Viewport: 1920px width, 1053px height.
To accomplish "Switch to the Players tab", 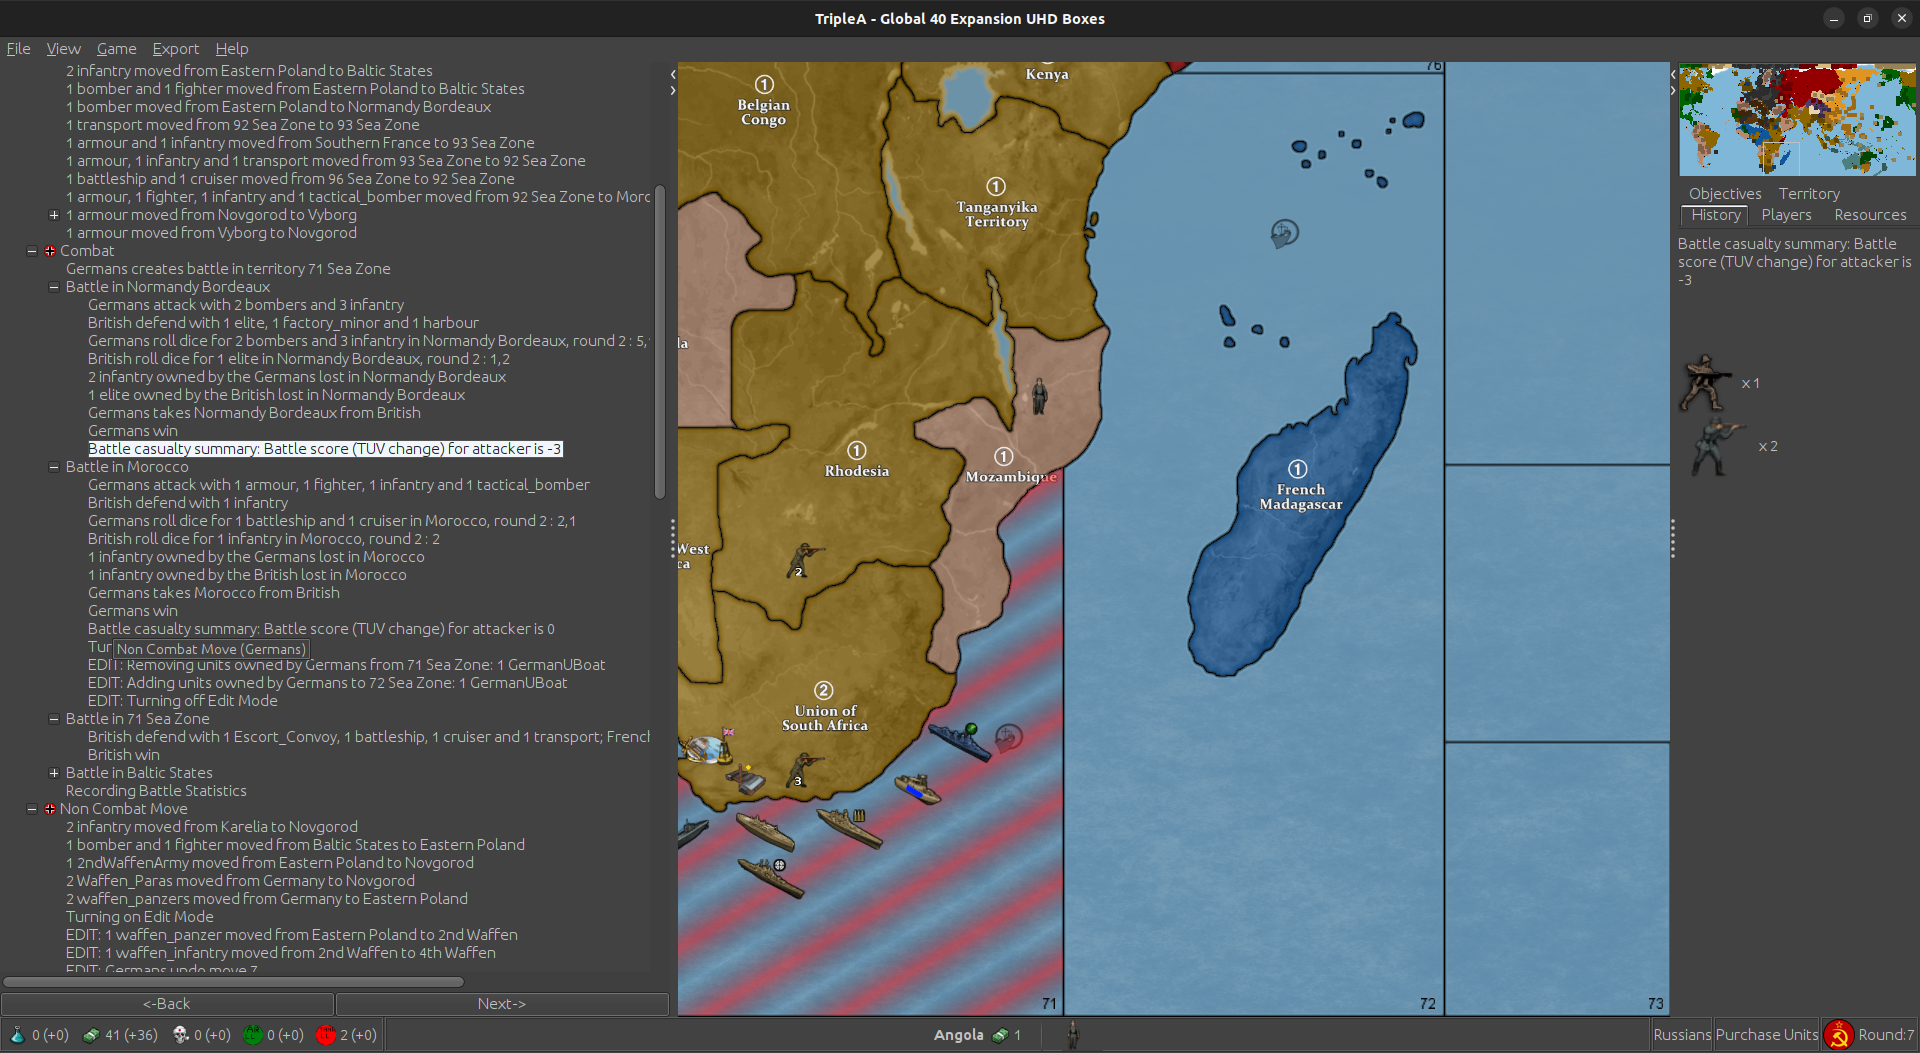I will (1786, 215).
